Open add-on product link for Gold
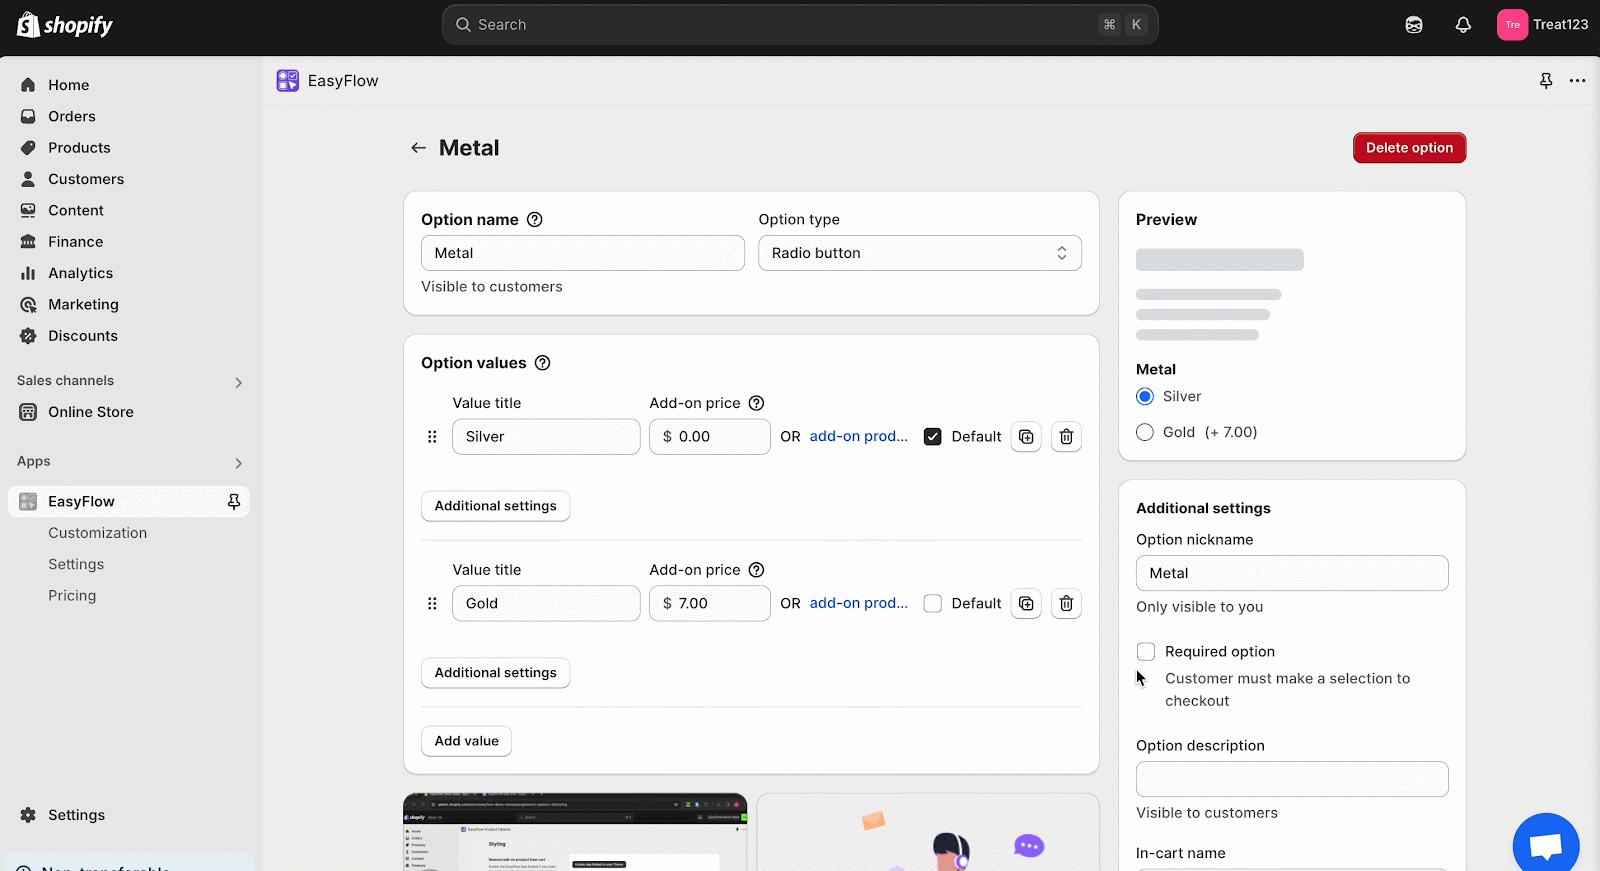Image resolution: width=1600 pixels, height=871 pixels. [x=859, y=604]
